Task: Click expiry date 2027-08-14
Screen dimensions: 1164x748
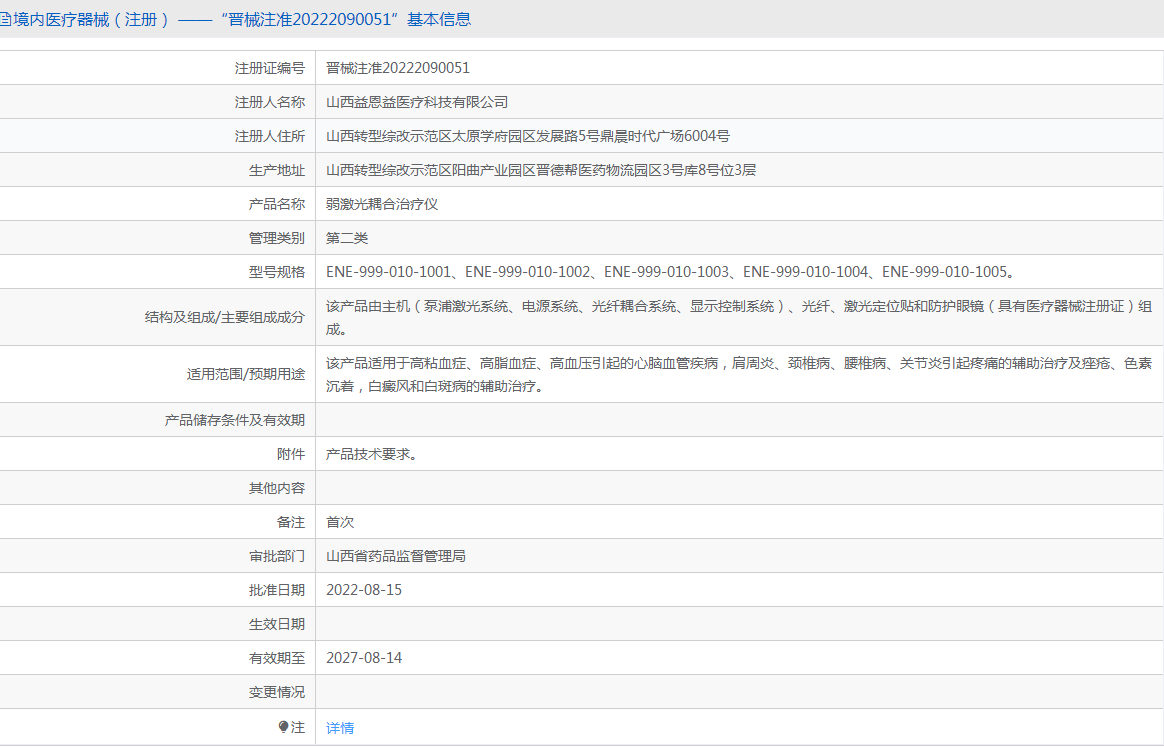Action: coord(364,658)
